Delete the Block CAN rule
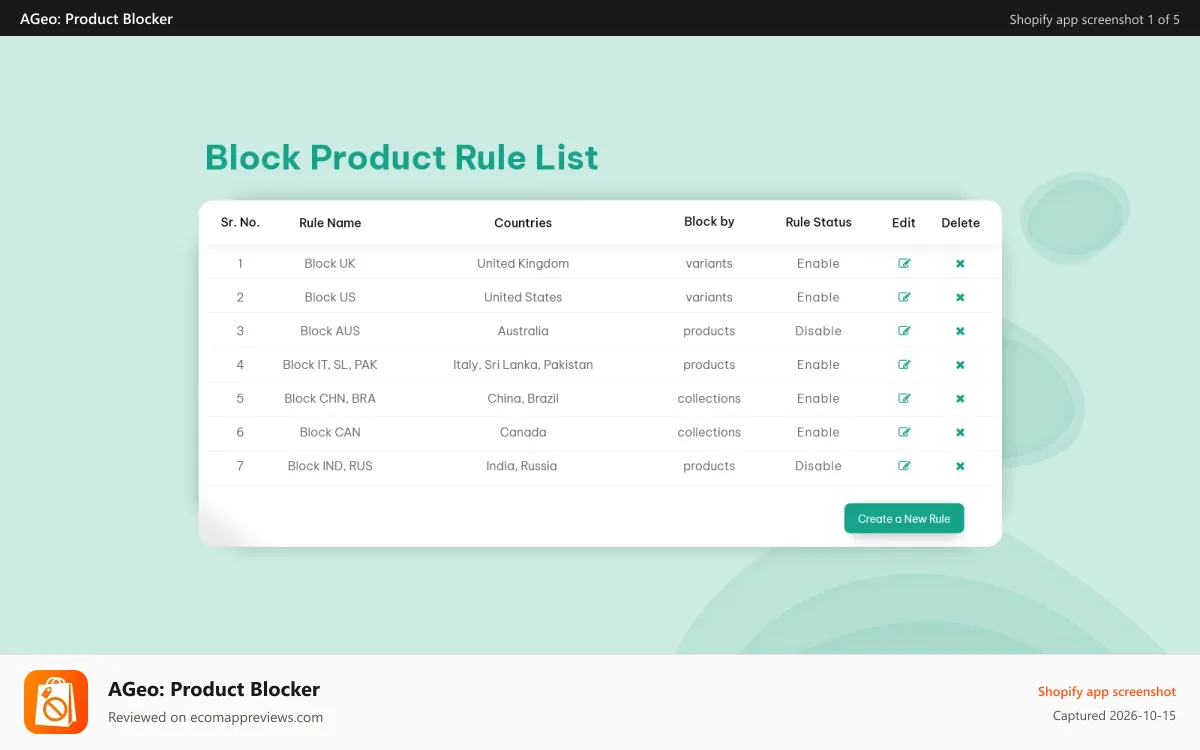The width and height of the screenshot is (1200, 750). [960, 432]
